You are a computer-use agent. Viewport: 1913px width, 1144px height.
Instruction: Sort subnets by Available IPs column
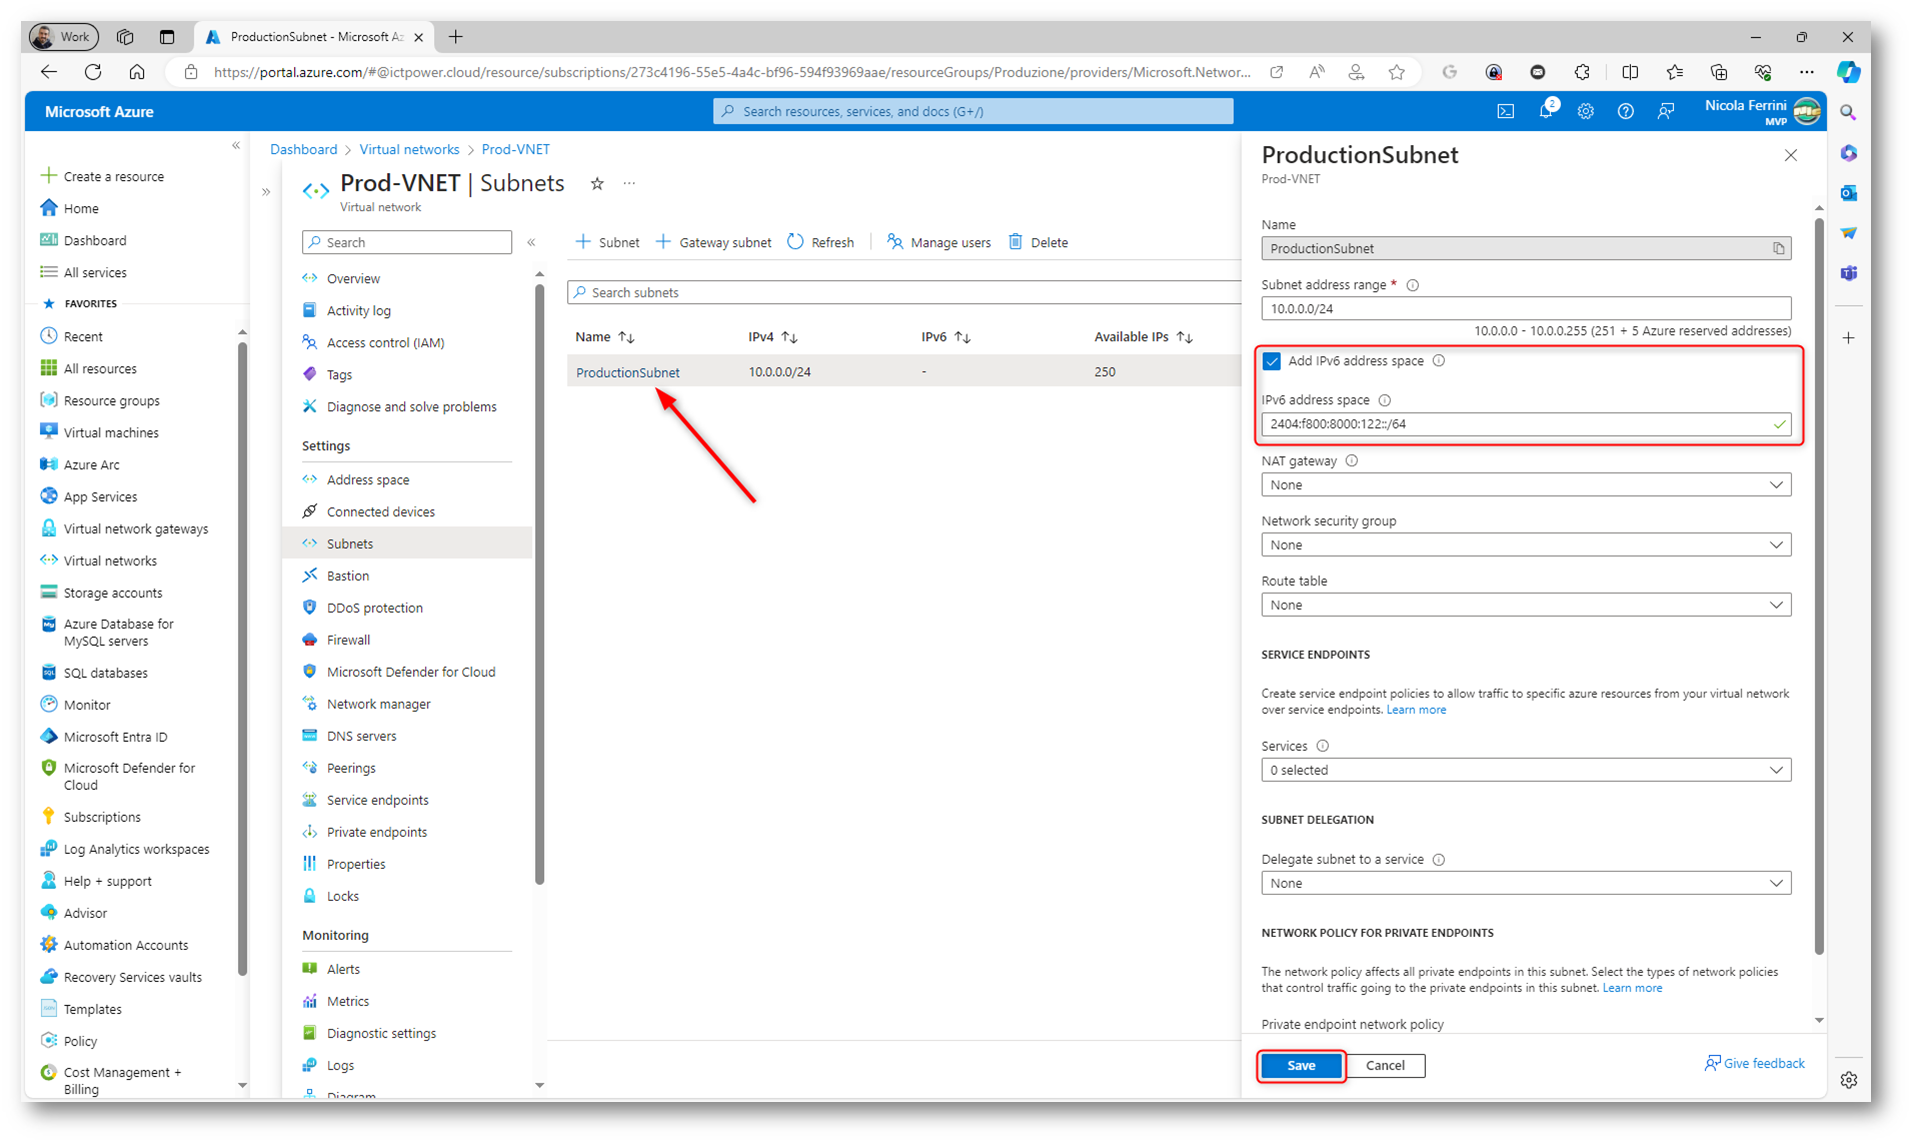[1143, 337]
